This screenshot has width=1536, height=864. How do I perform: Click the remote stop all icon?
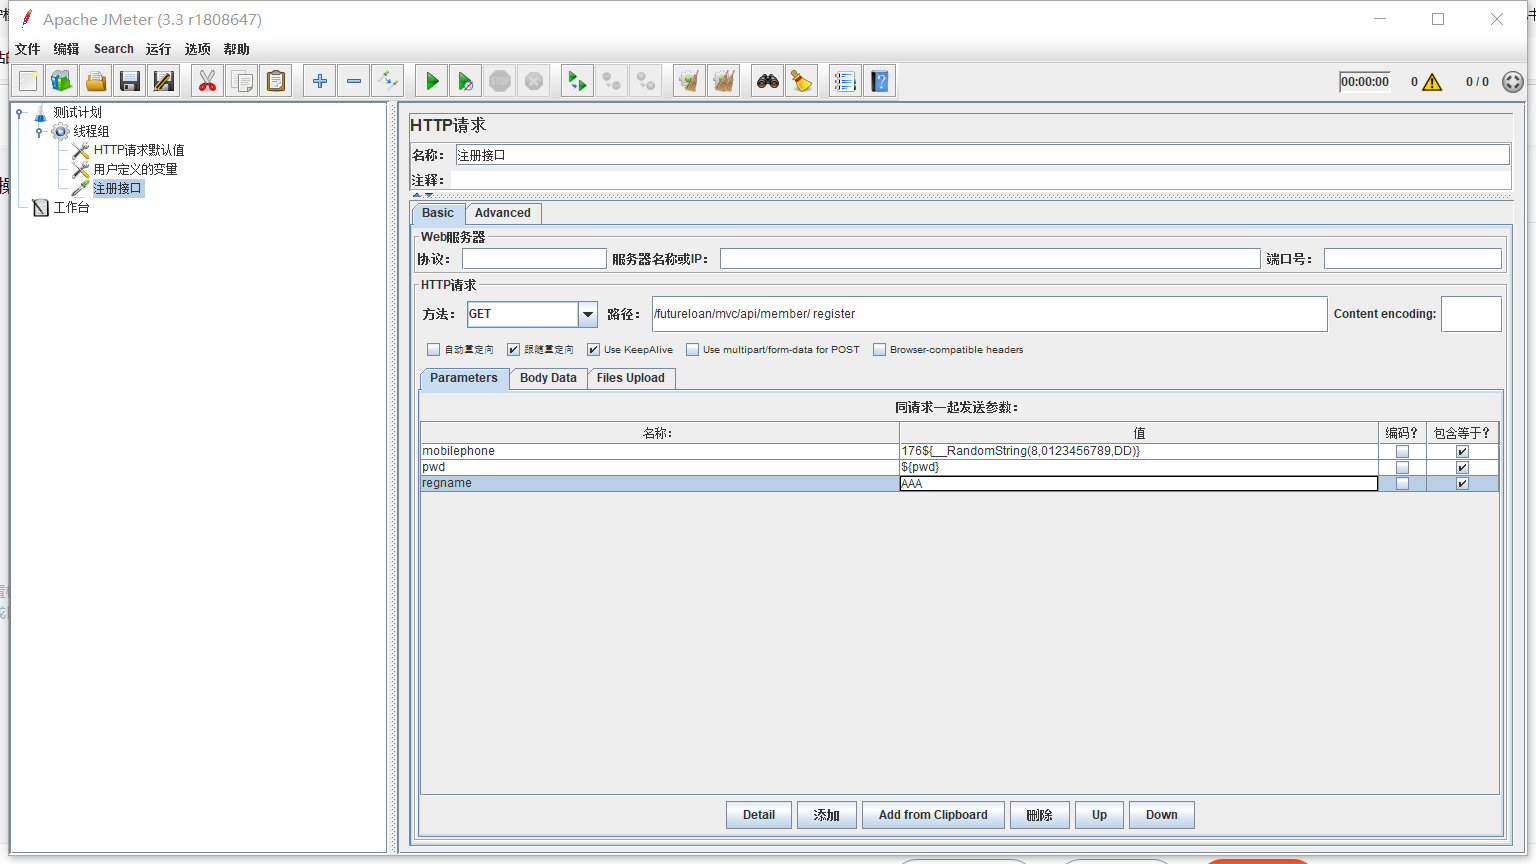pyautogui.click(x=611, y=81)
